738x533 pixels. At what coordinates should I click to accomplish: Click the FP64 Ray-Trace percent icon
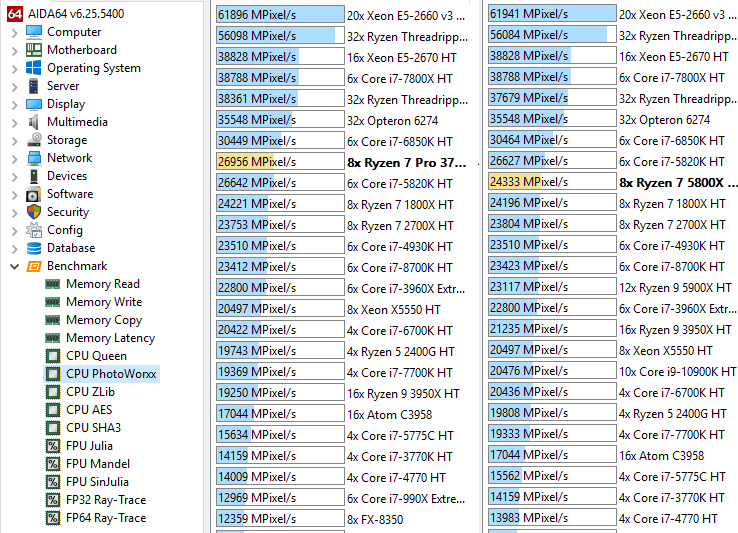click(x=53, y=518)
